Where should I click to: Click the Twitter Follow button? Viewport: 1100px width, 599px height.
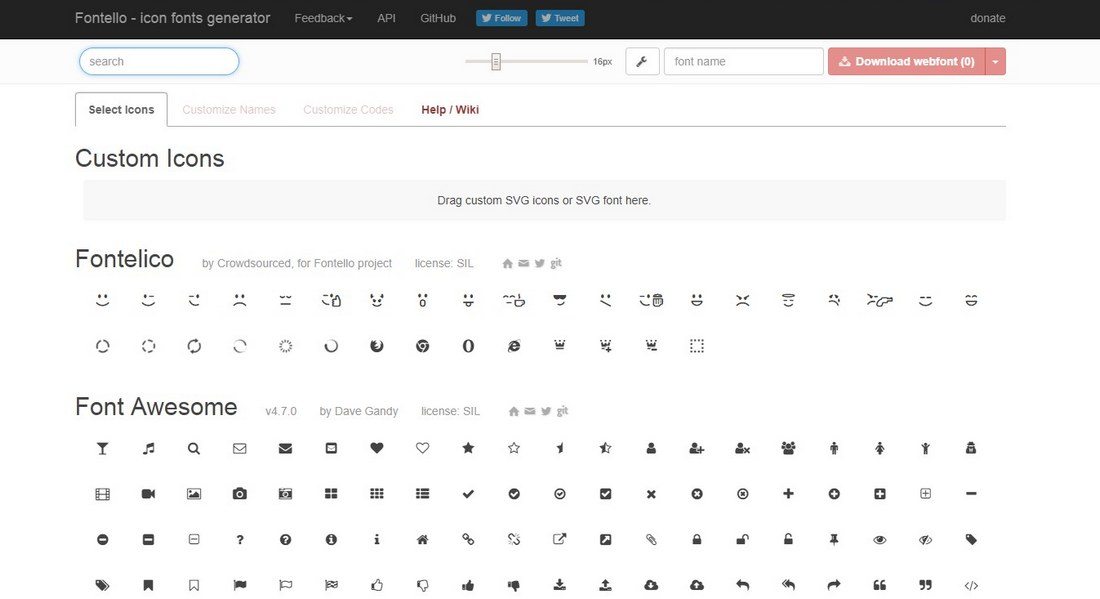pyautogui.click(x=502, y=18)
